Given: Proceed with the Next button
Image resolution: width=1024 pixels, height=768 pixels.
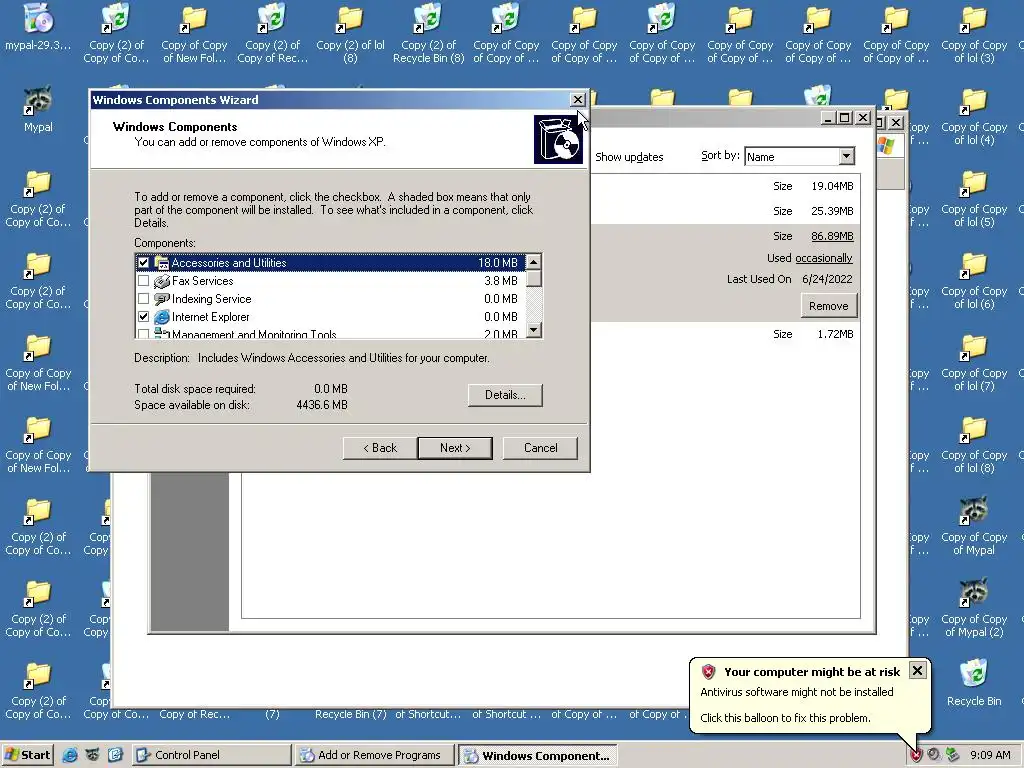Looking at the screenshot, I should click(x=455, y=448).
